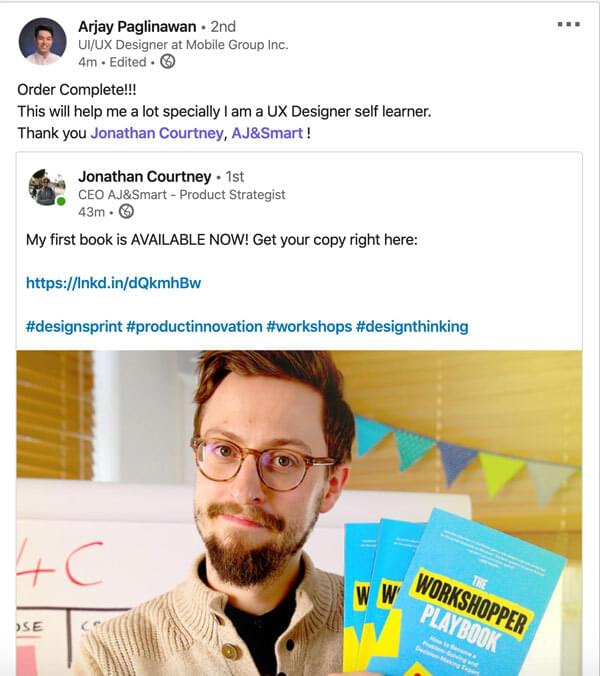The width and height of the screenshot is (600, 676).
Task: Select the #workshops hashtag
Action: (309, 326)
